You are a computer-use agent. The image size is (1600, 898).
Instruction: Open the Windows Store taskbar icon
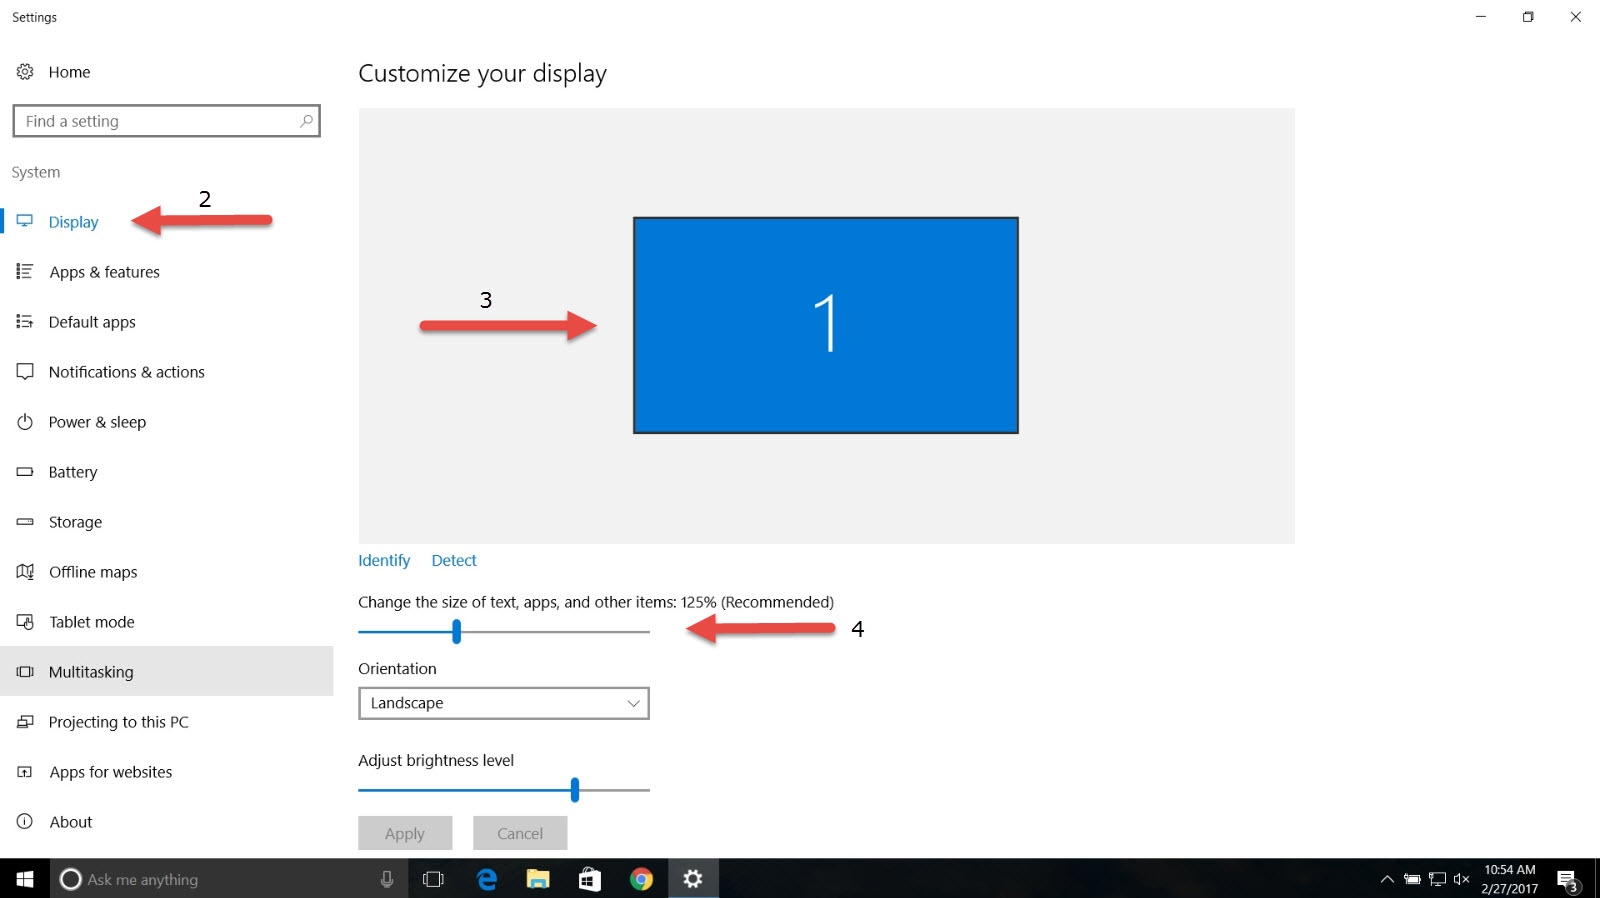pos(590,879)
